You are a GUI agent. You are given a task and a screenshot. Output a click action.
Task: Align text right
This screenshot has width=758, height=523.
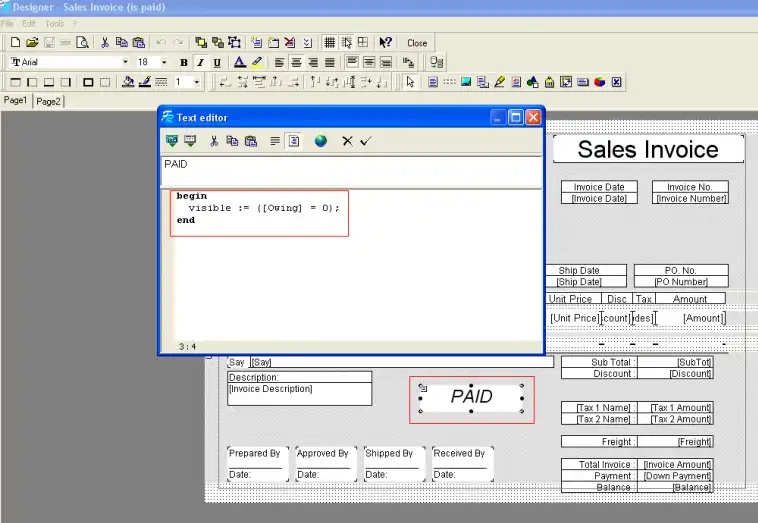[313, 62]
